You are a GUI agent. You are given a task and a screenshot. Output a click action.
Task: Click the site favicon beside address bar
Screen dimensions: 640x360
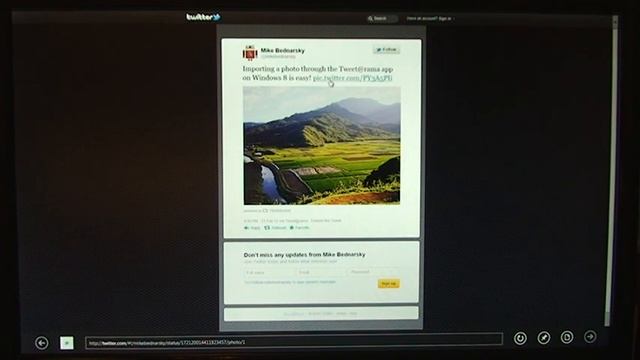67,342
